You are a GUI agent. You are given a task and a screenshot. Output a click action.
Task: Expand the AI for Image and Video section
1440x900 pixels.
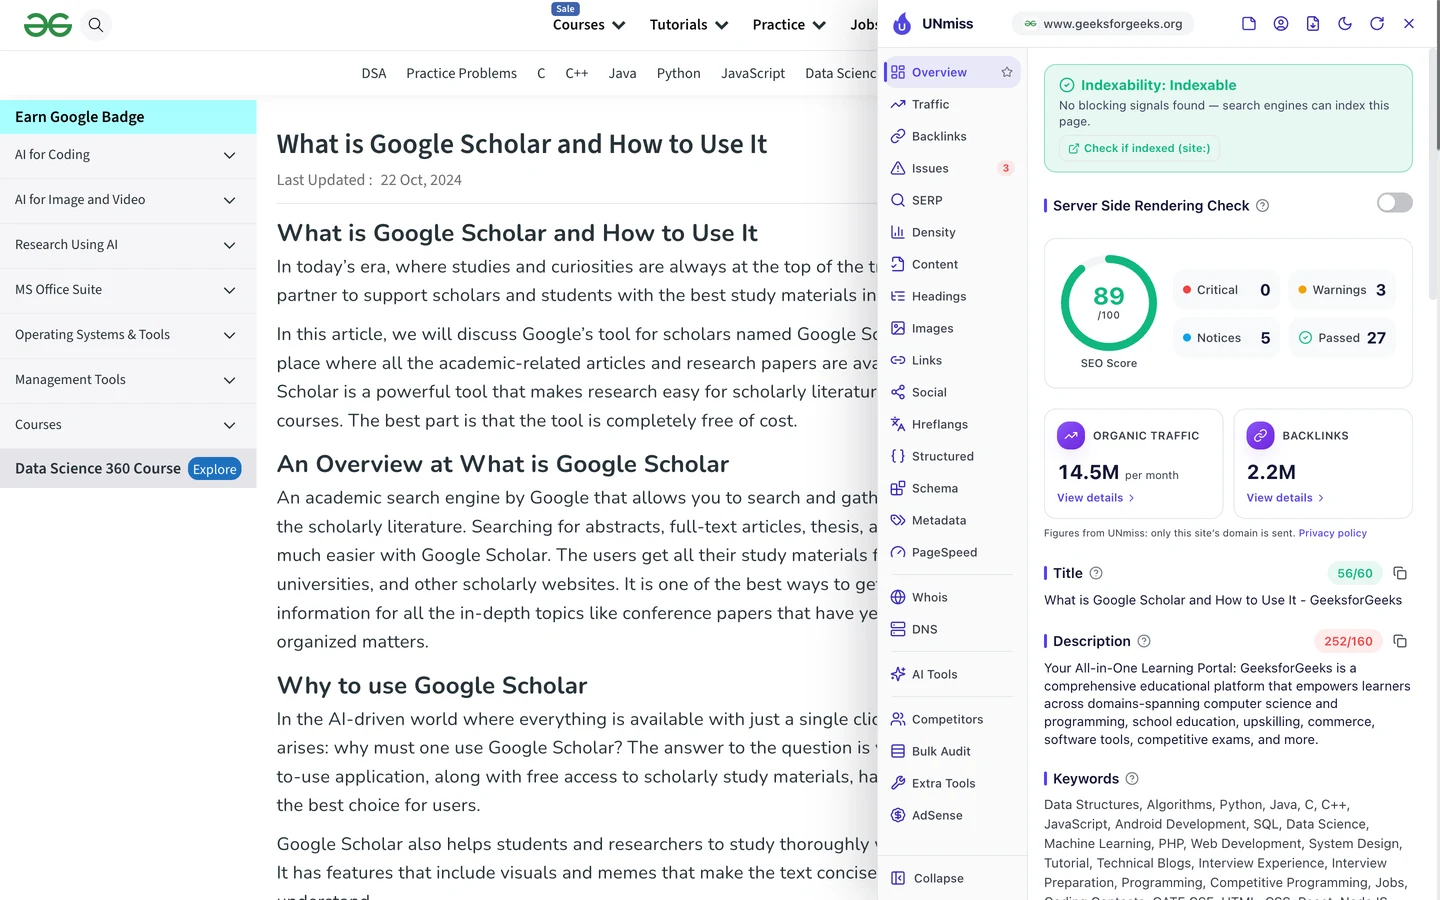coord(128,200)
